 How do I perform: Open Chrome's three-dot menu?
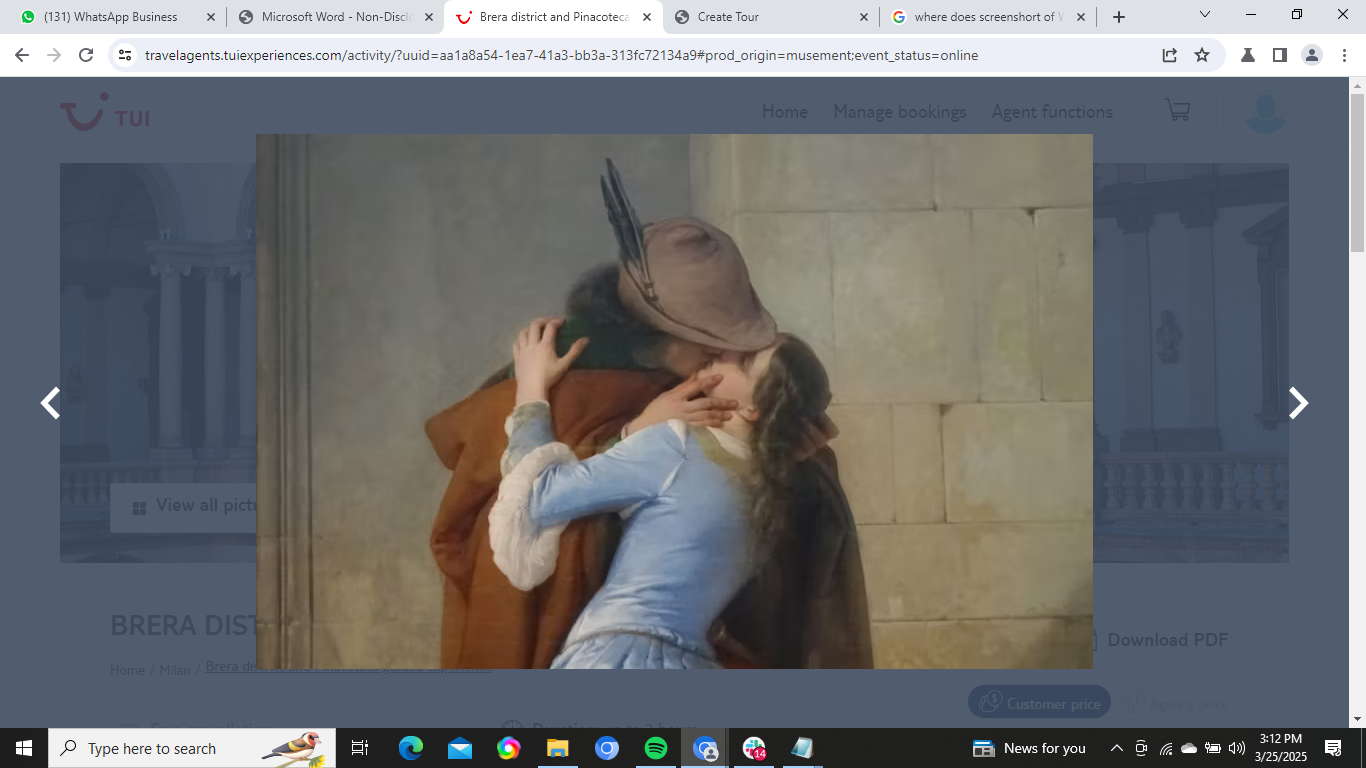point(1344,55)
